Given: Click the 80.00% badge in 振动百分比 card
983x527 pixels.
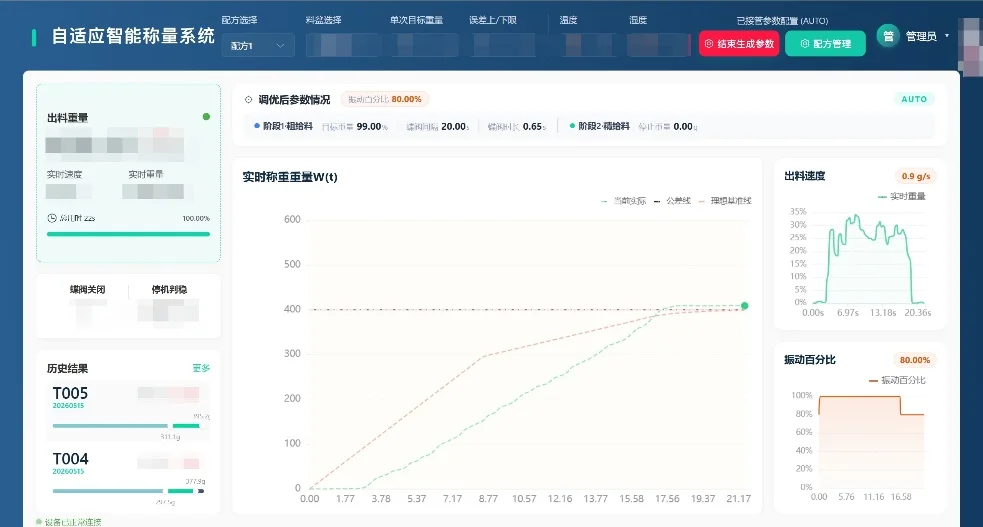Looking at the screenshot, I should point(915,360).
